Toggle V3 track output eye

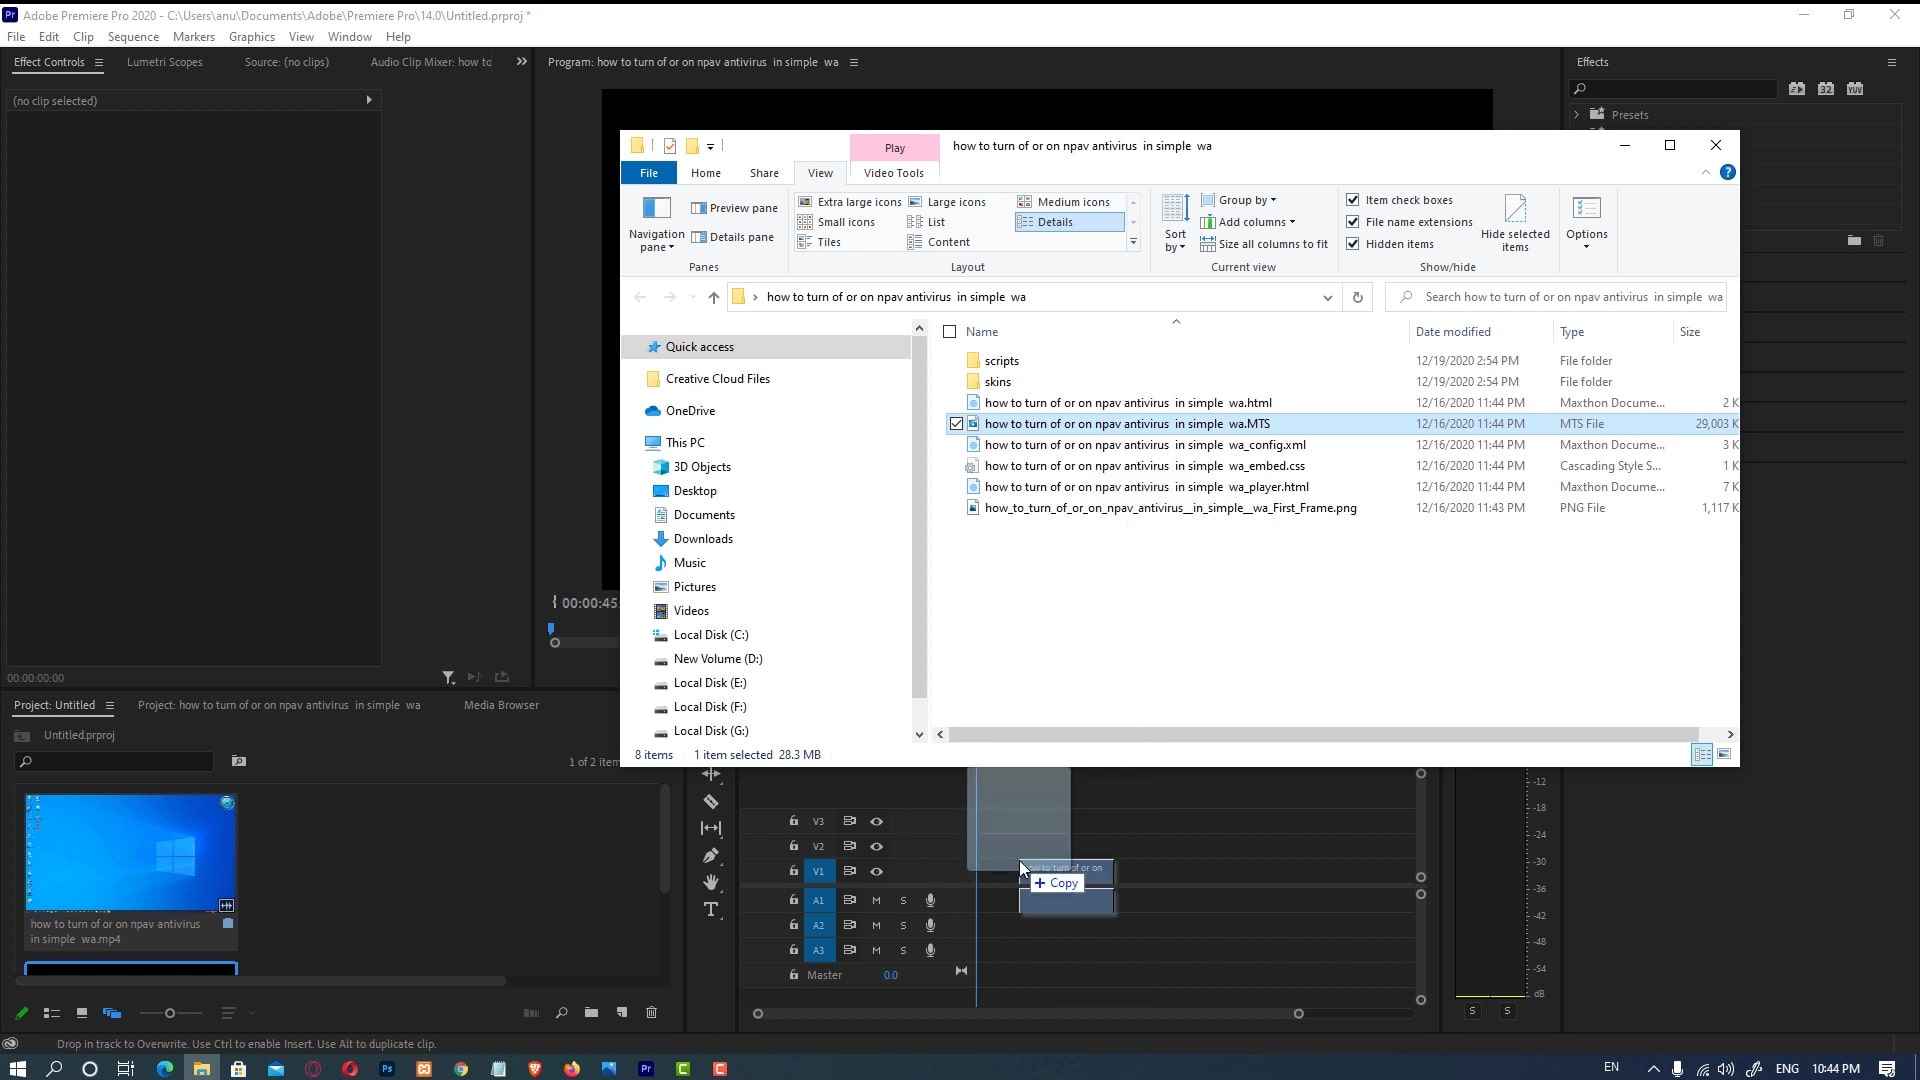point(876,822)
